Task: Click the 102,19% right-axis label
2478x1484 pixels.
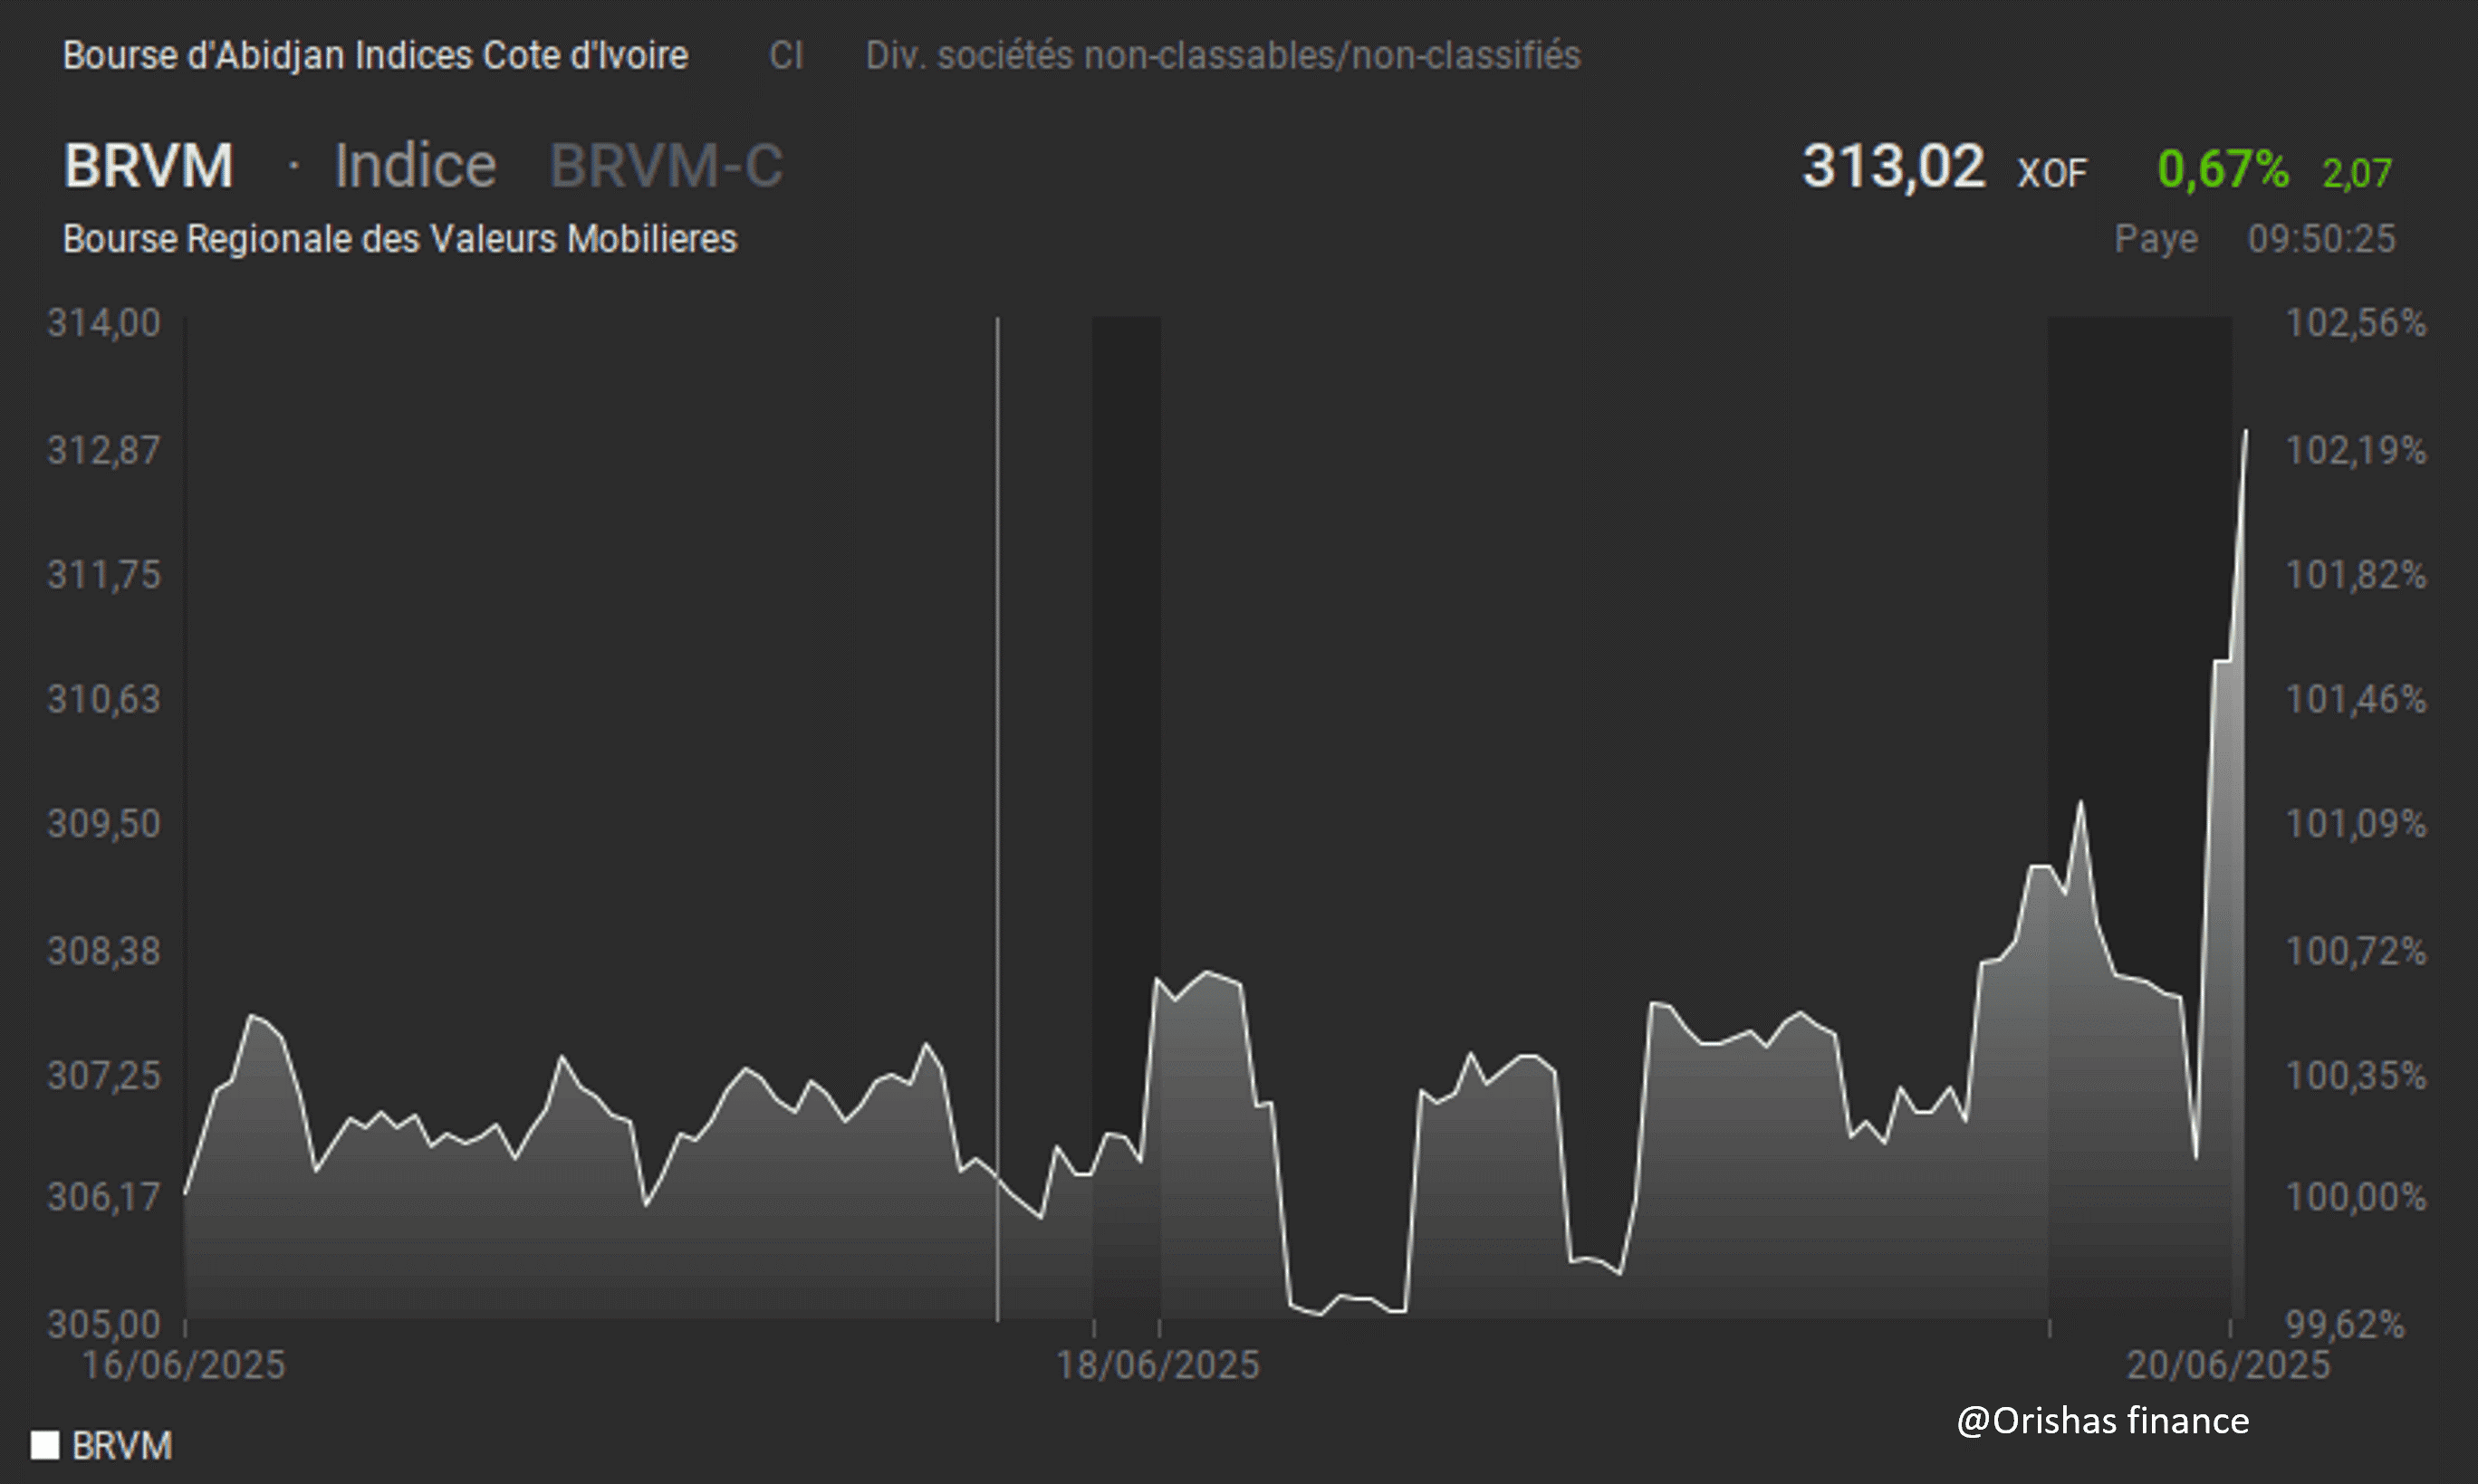Action: 2356,450
